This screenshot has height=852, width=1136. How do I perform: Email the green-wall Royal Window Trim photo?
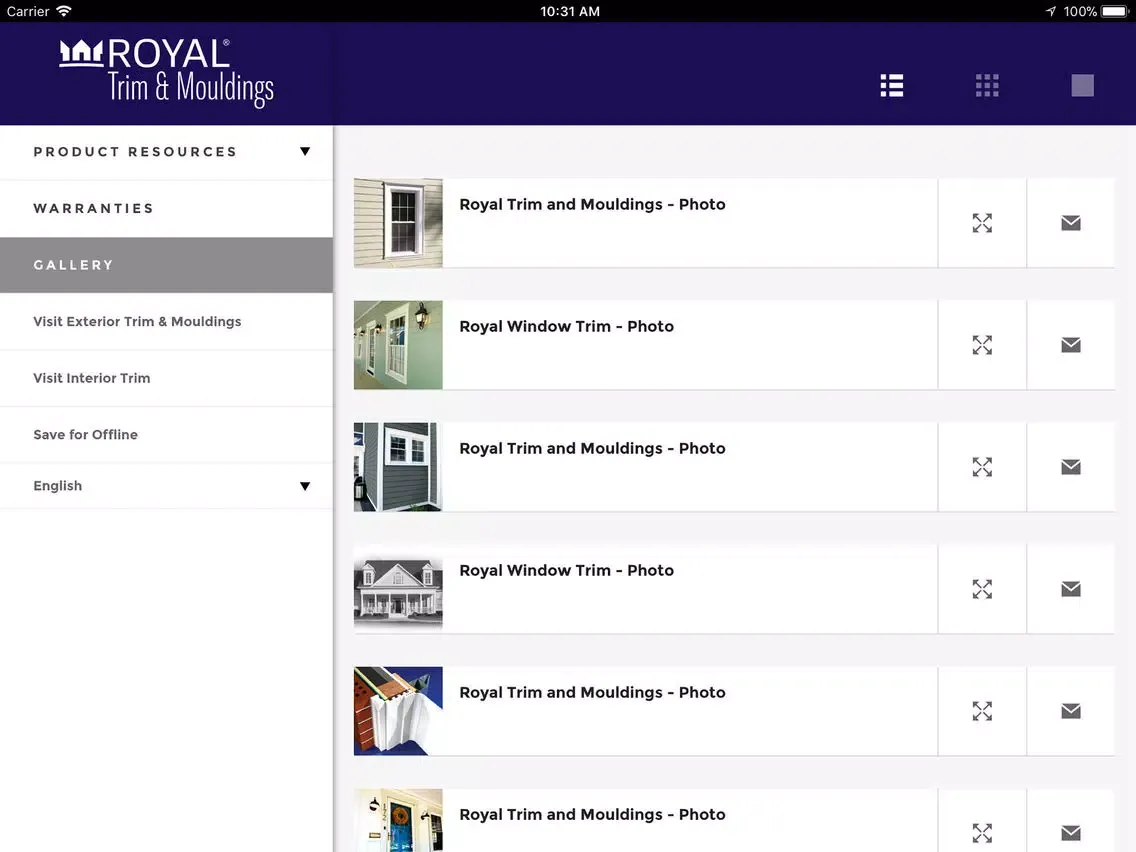tap(1071, 345)
